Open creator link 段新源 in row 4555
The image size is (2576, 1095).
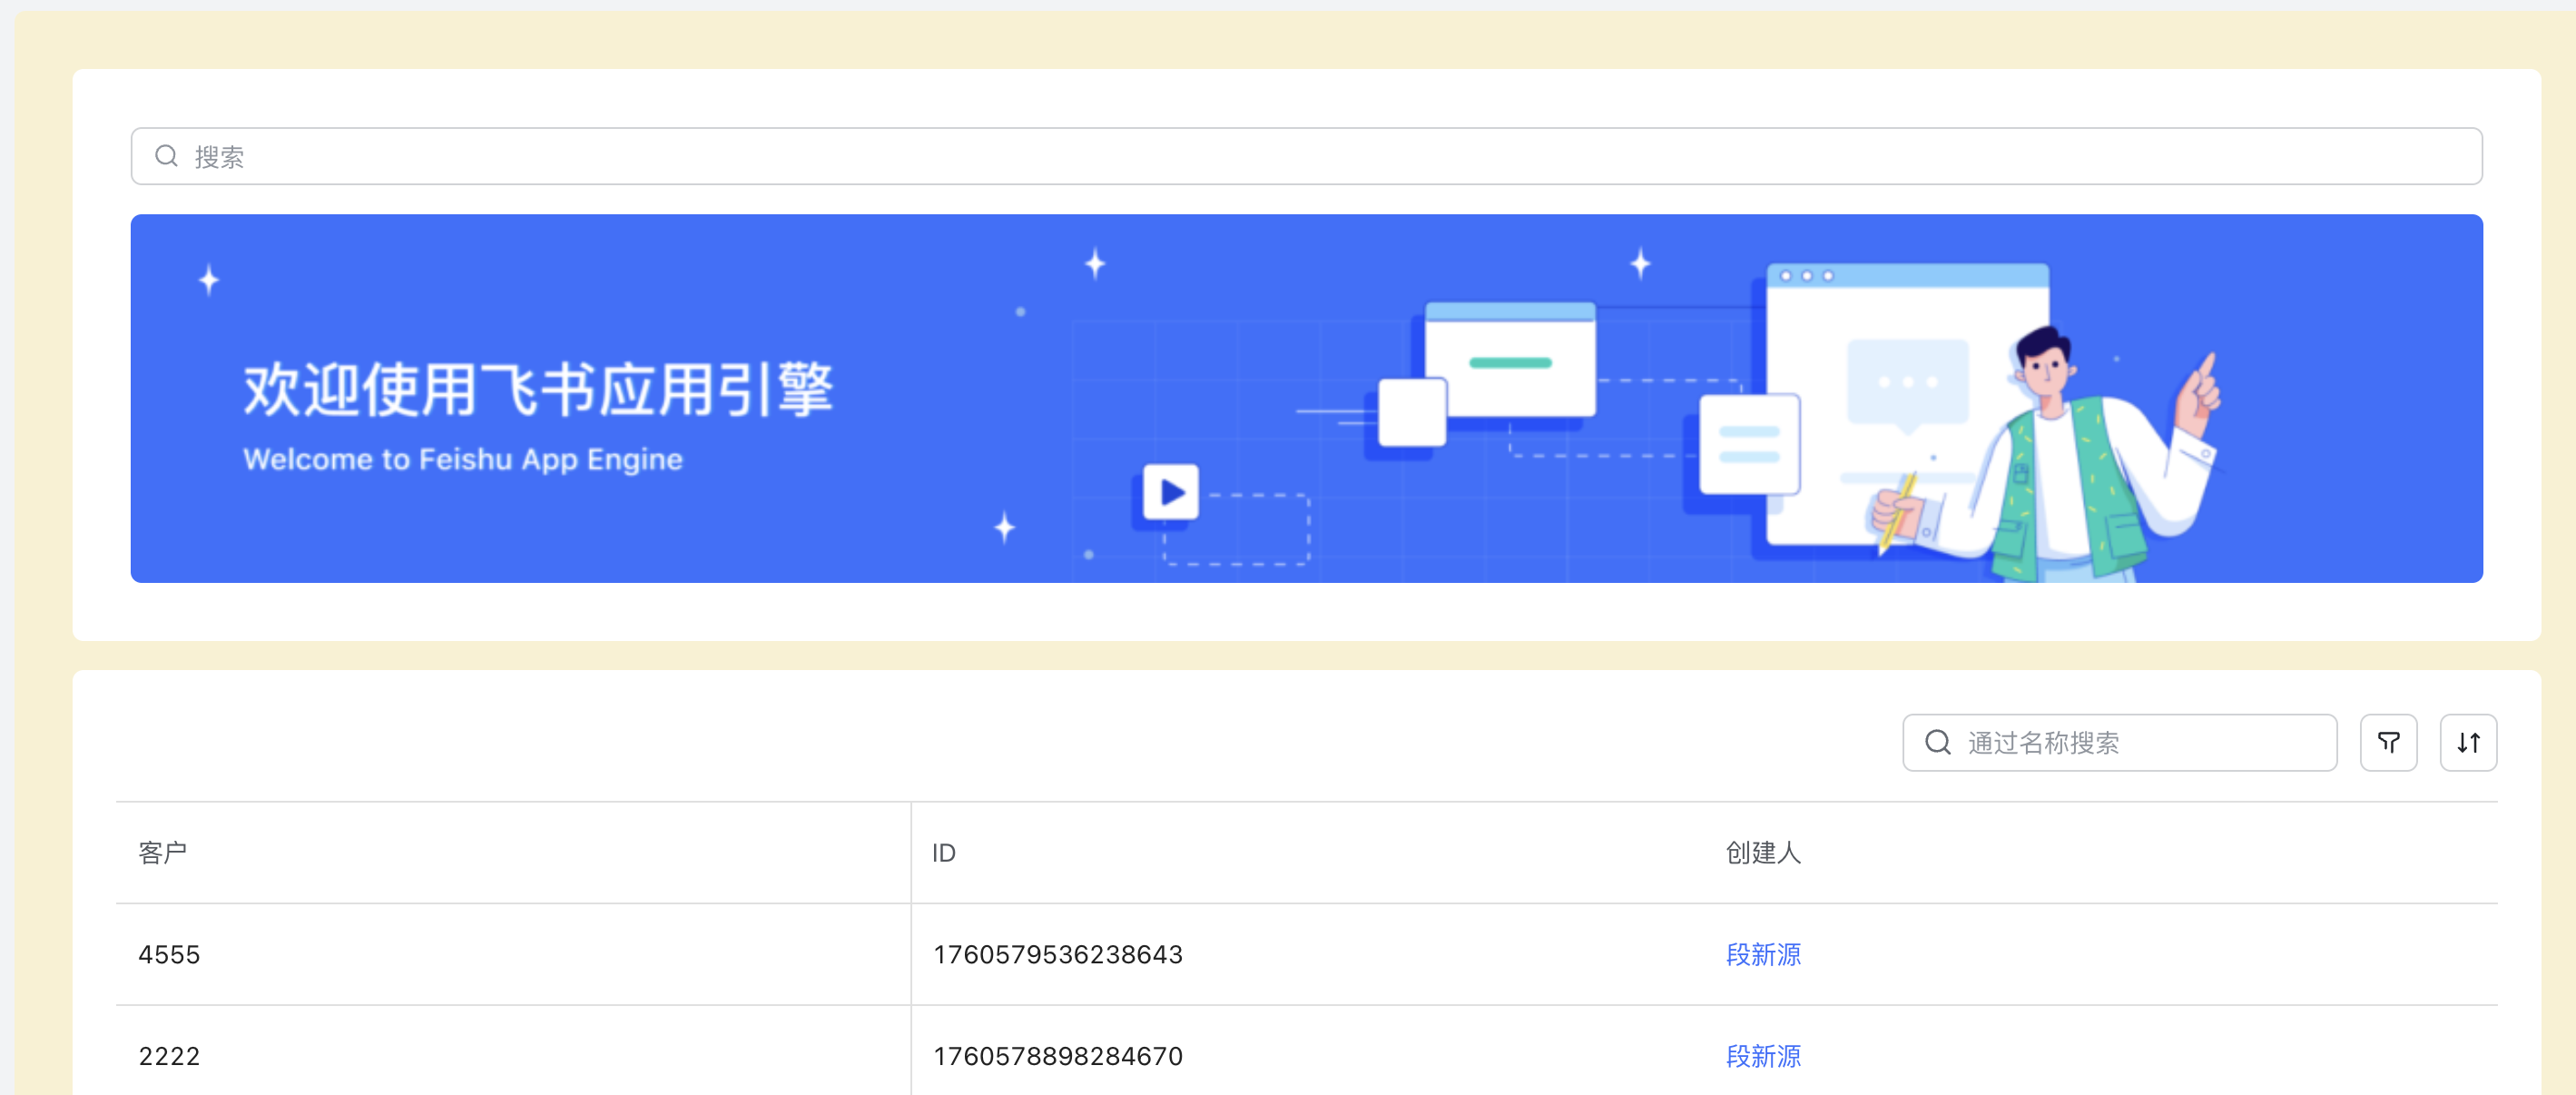[1763, 954]
